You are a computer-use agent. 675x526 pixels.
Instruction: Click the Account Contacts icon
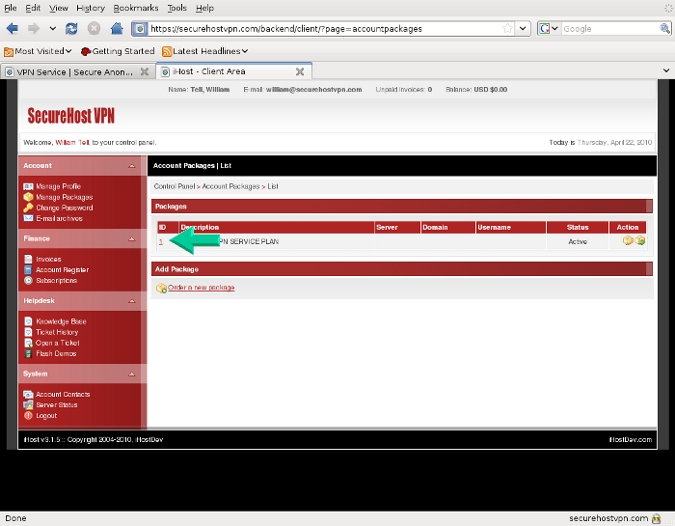click(28, 394)
